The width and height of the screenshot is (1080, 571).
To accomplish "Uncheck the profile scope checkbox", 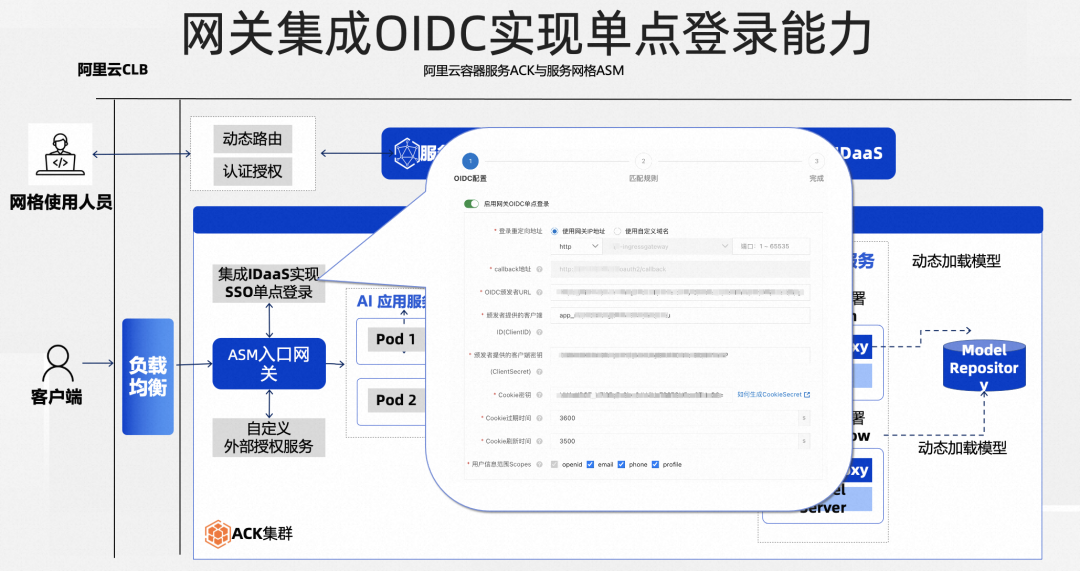I will pos(655,464).
